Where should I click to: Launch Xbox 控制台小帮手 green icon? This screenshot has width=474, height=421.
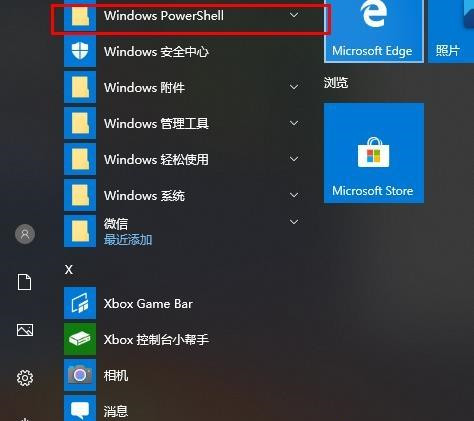click(x=80, y=339)
